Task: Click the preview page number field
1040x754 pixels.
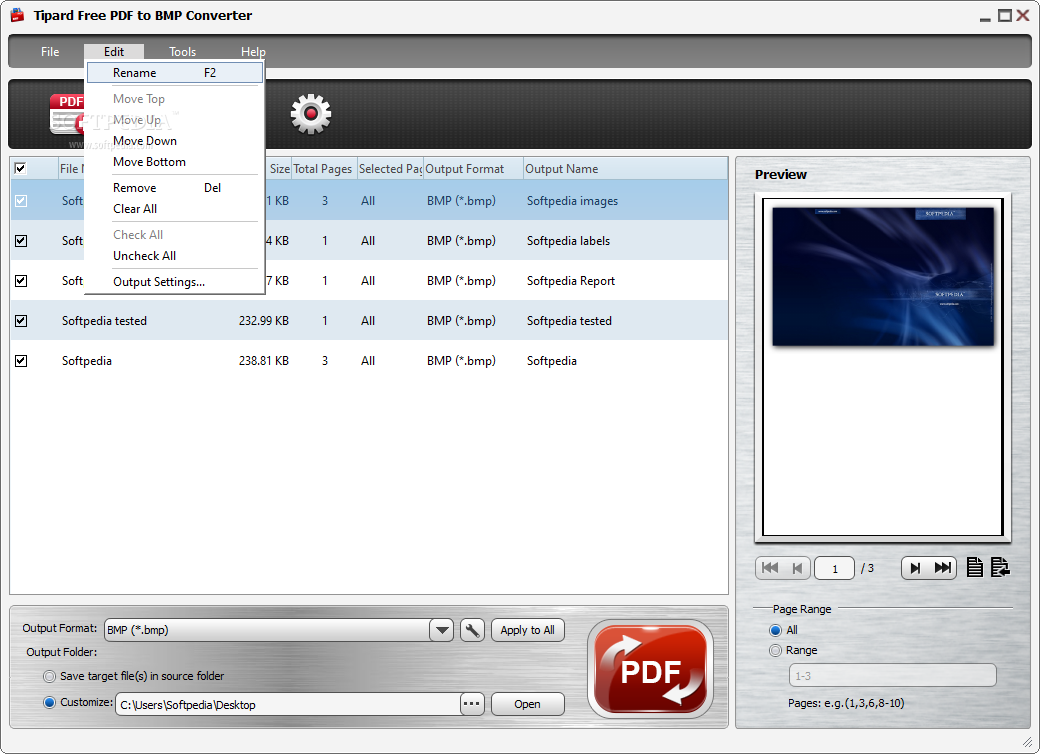Action: point(834,568)
